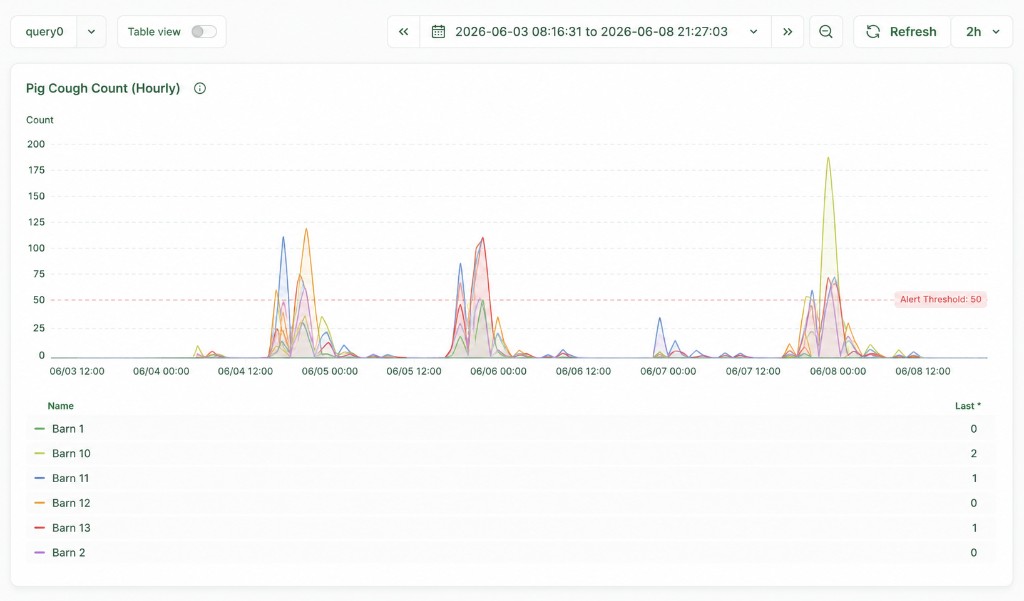The image size is (1024, 601).
Task: Zoom out the time range
Action: pyautogui.click(x=825, y=31)
